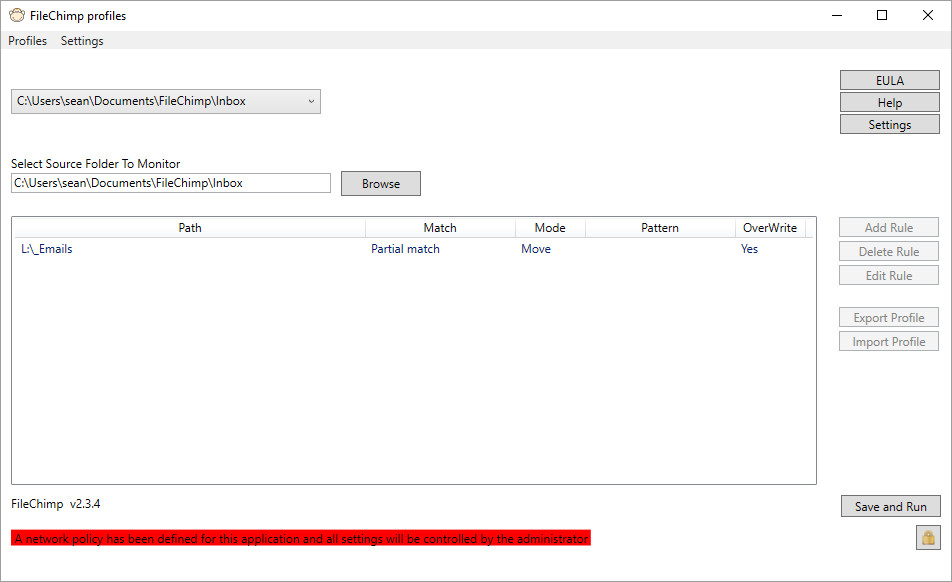Expand the profile folder dropdown
The width and height of the screenshot is (952, 582).
click(x=166, y=101)
